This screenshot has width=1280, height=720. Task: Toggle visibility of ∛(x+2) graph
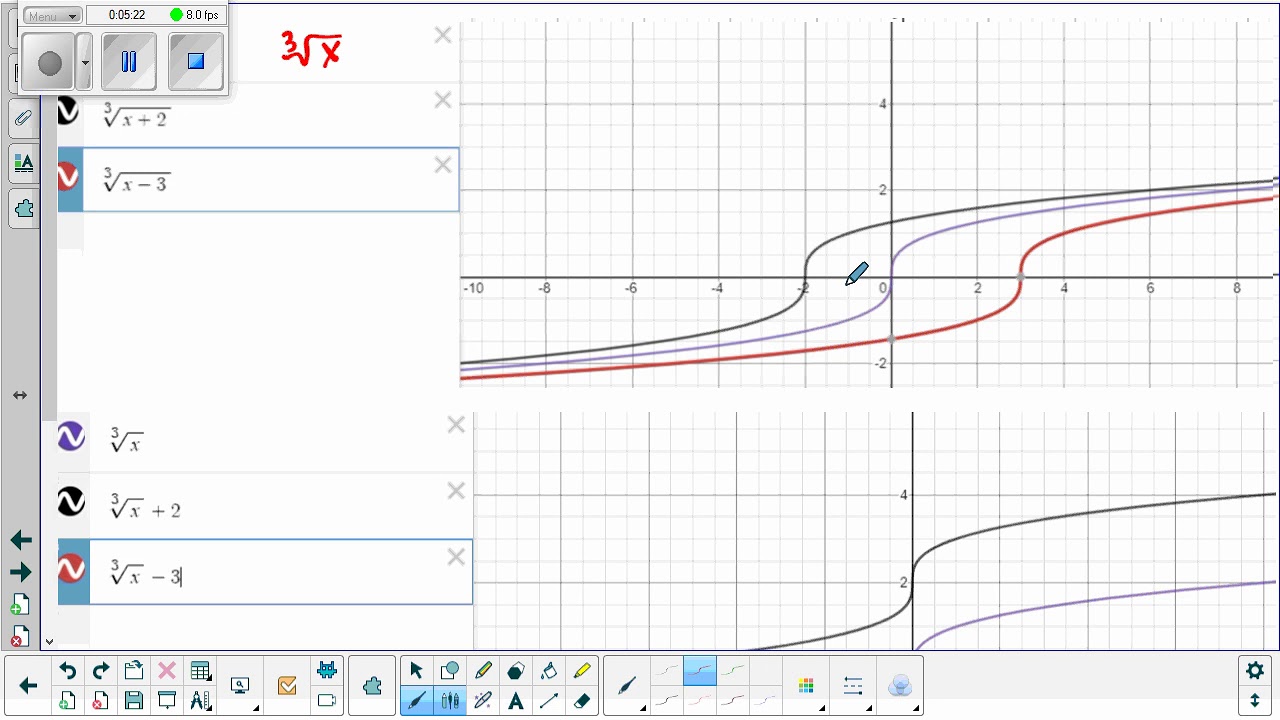coord(68,111)
